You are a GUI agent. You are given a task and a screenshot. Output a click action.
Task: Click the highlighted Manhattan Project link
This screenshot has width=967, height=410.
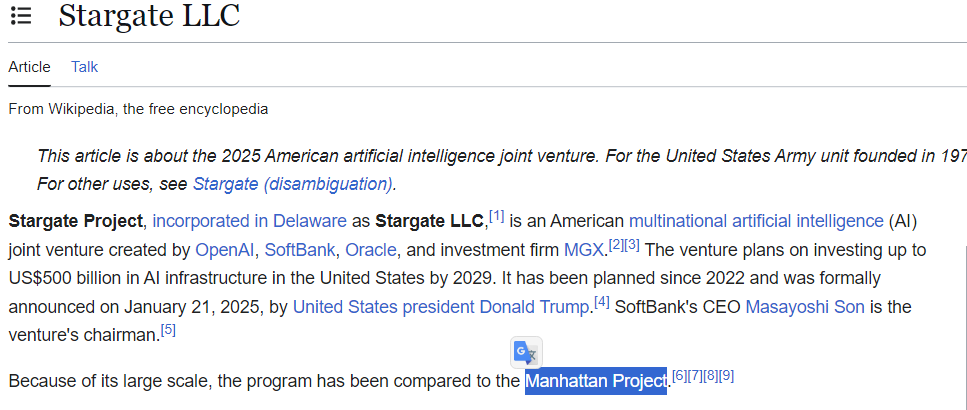[596, 381]
